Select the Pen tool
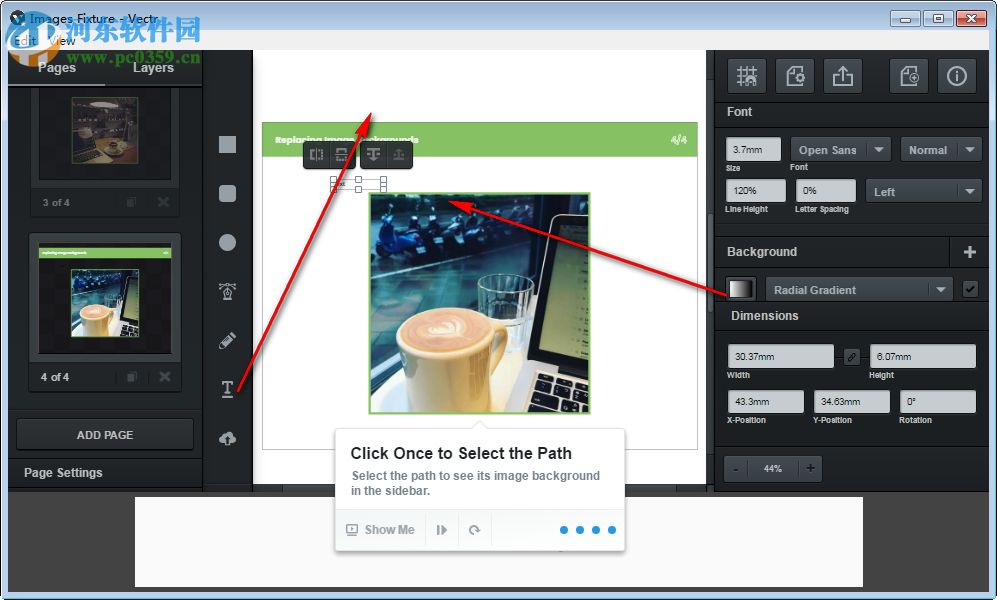This screenshot has width=997, height=600. (227, 291)
